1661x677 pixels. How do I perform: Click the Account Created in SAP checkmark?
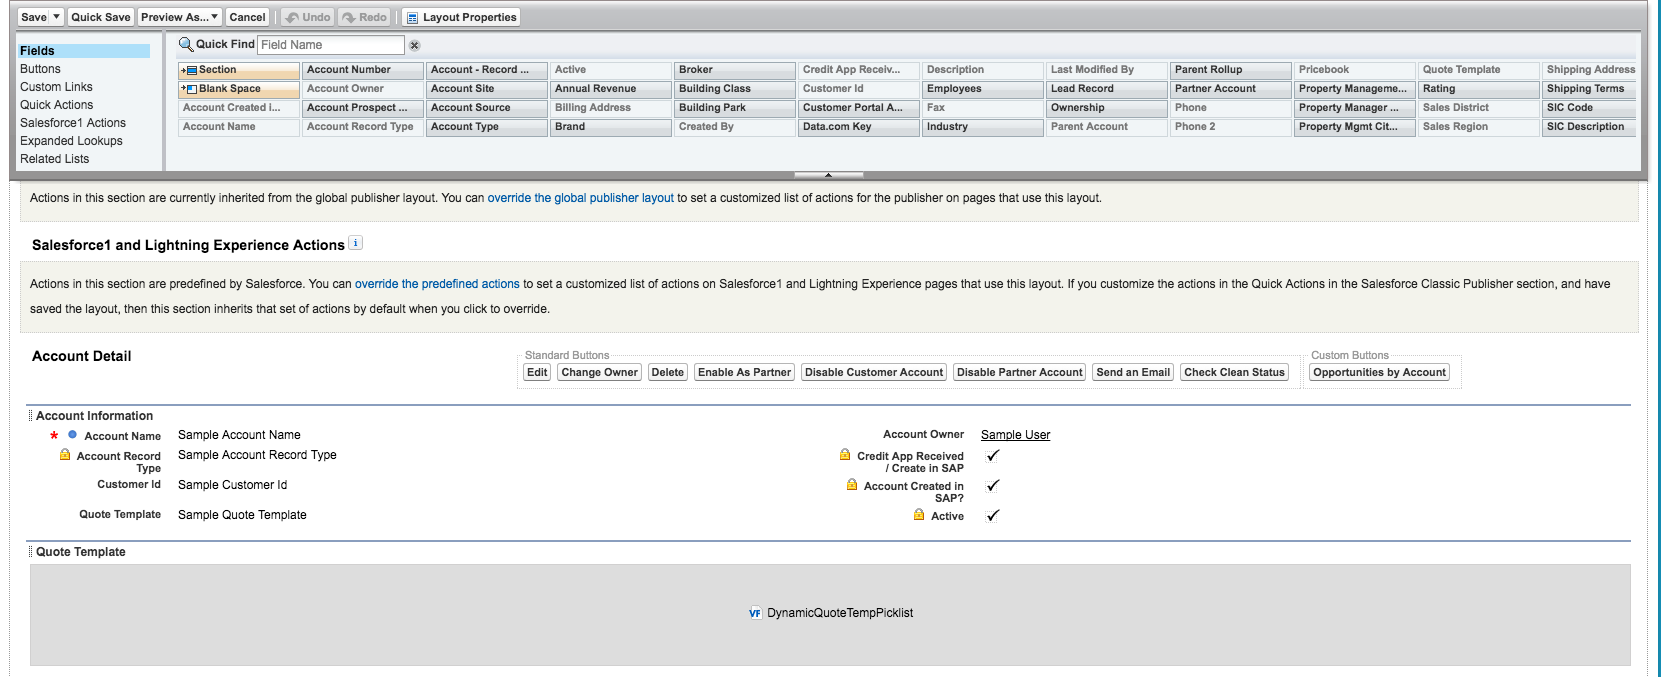[x=993, y=485]
